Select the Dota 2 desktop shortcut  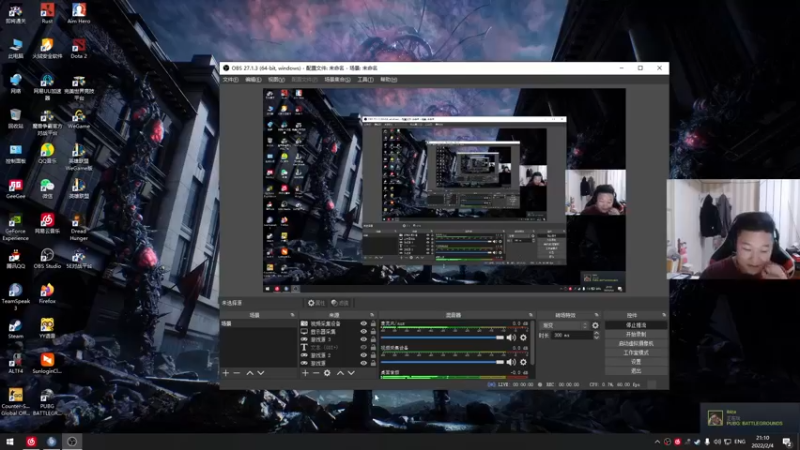[x=79, y=48]
